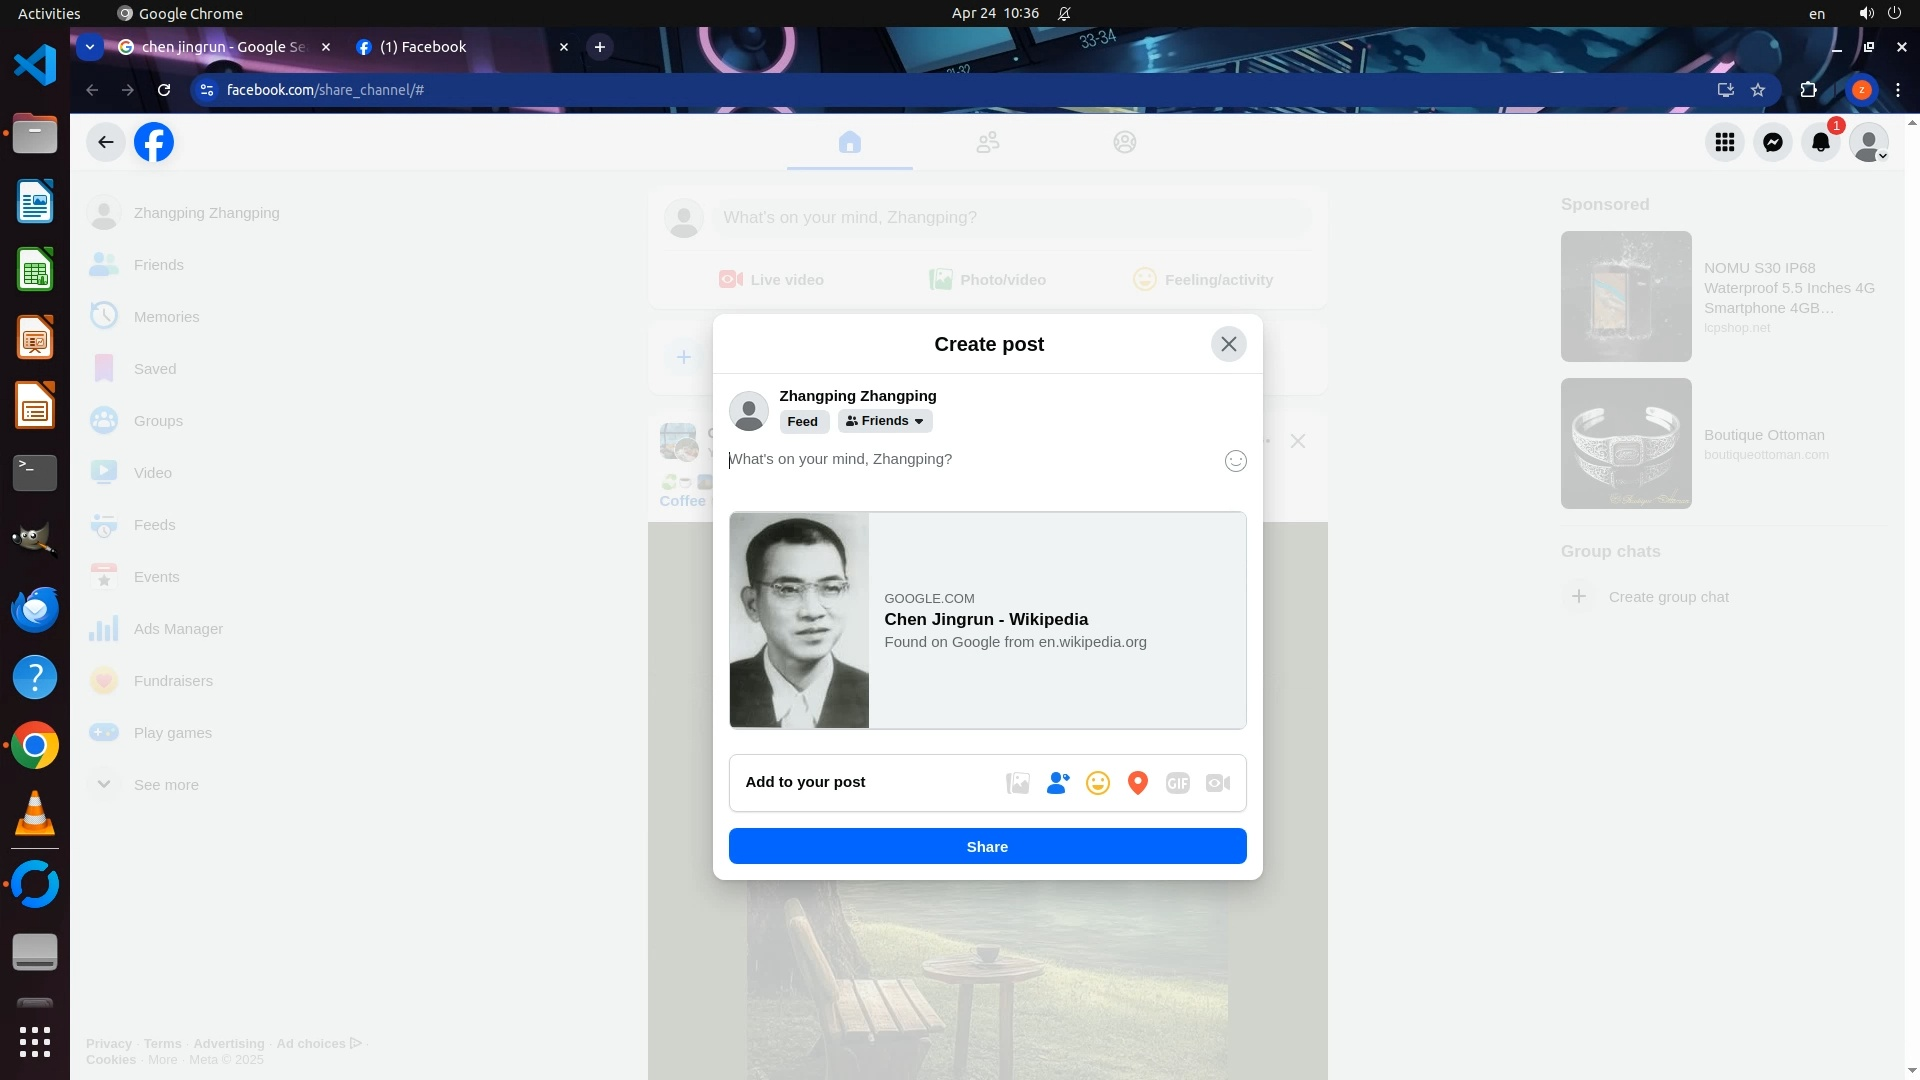Screen dimensions: 1920x1080
Task: Click the check in location pin icon
Action: pos(1137,783)
